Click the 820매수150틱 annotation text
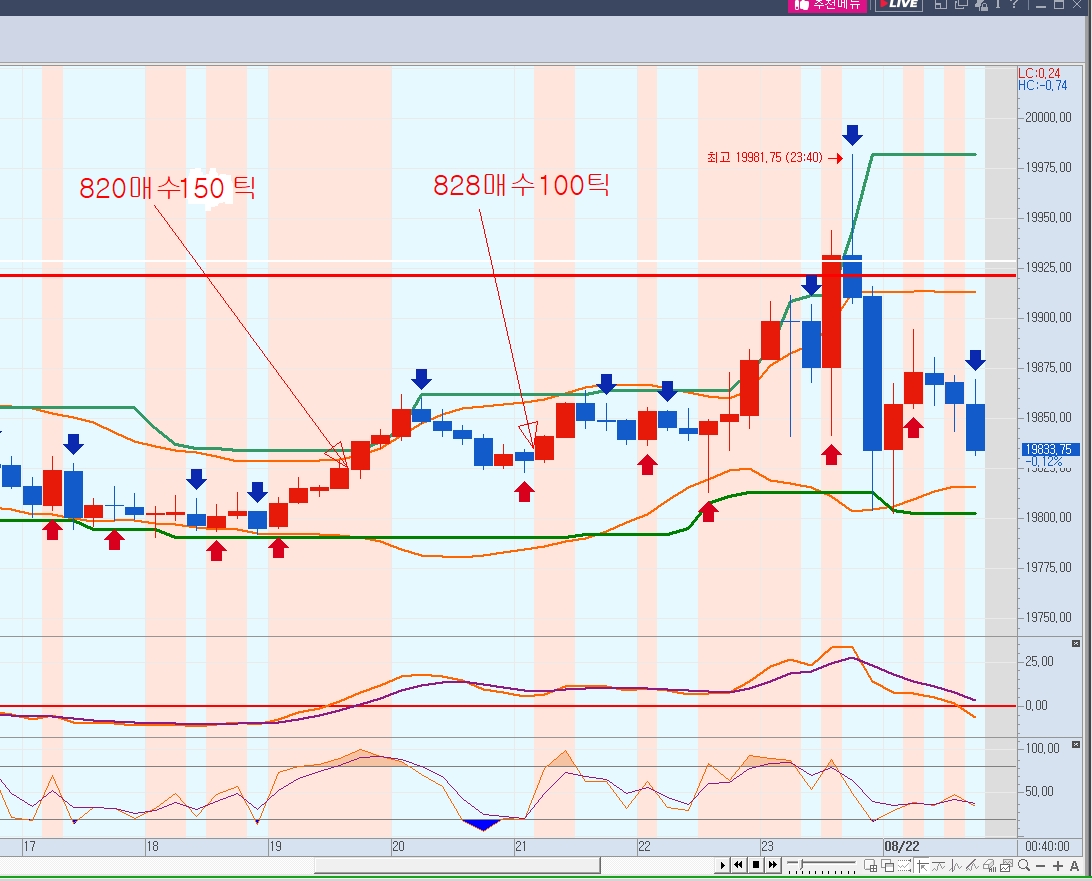This screenshot has height=881, width=1092. (x=167, y=187)
